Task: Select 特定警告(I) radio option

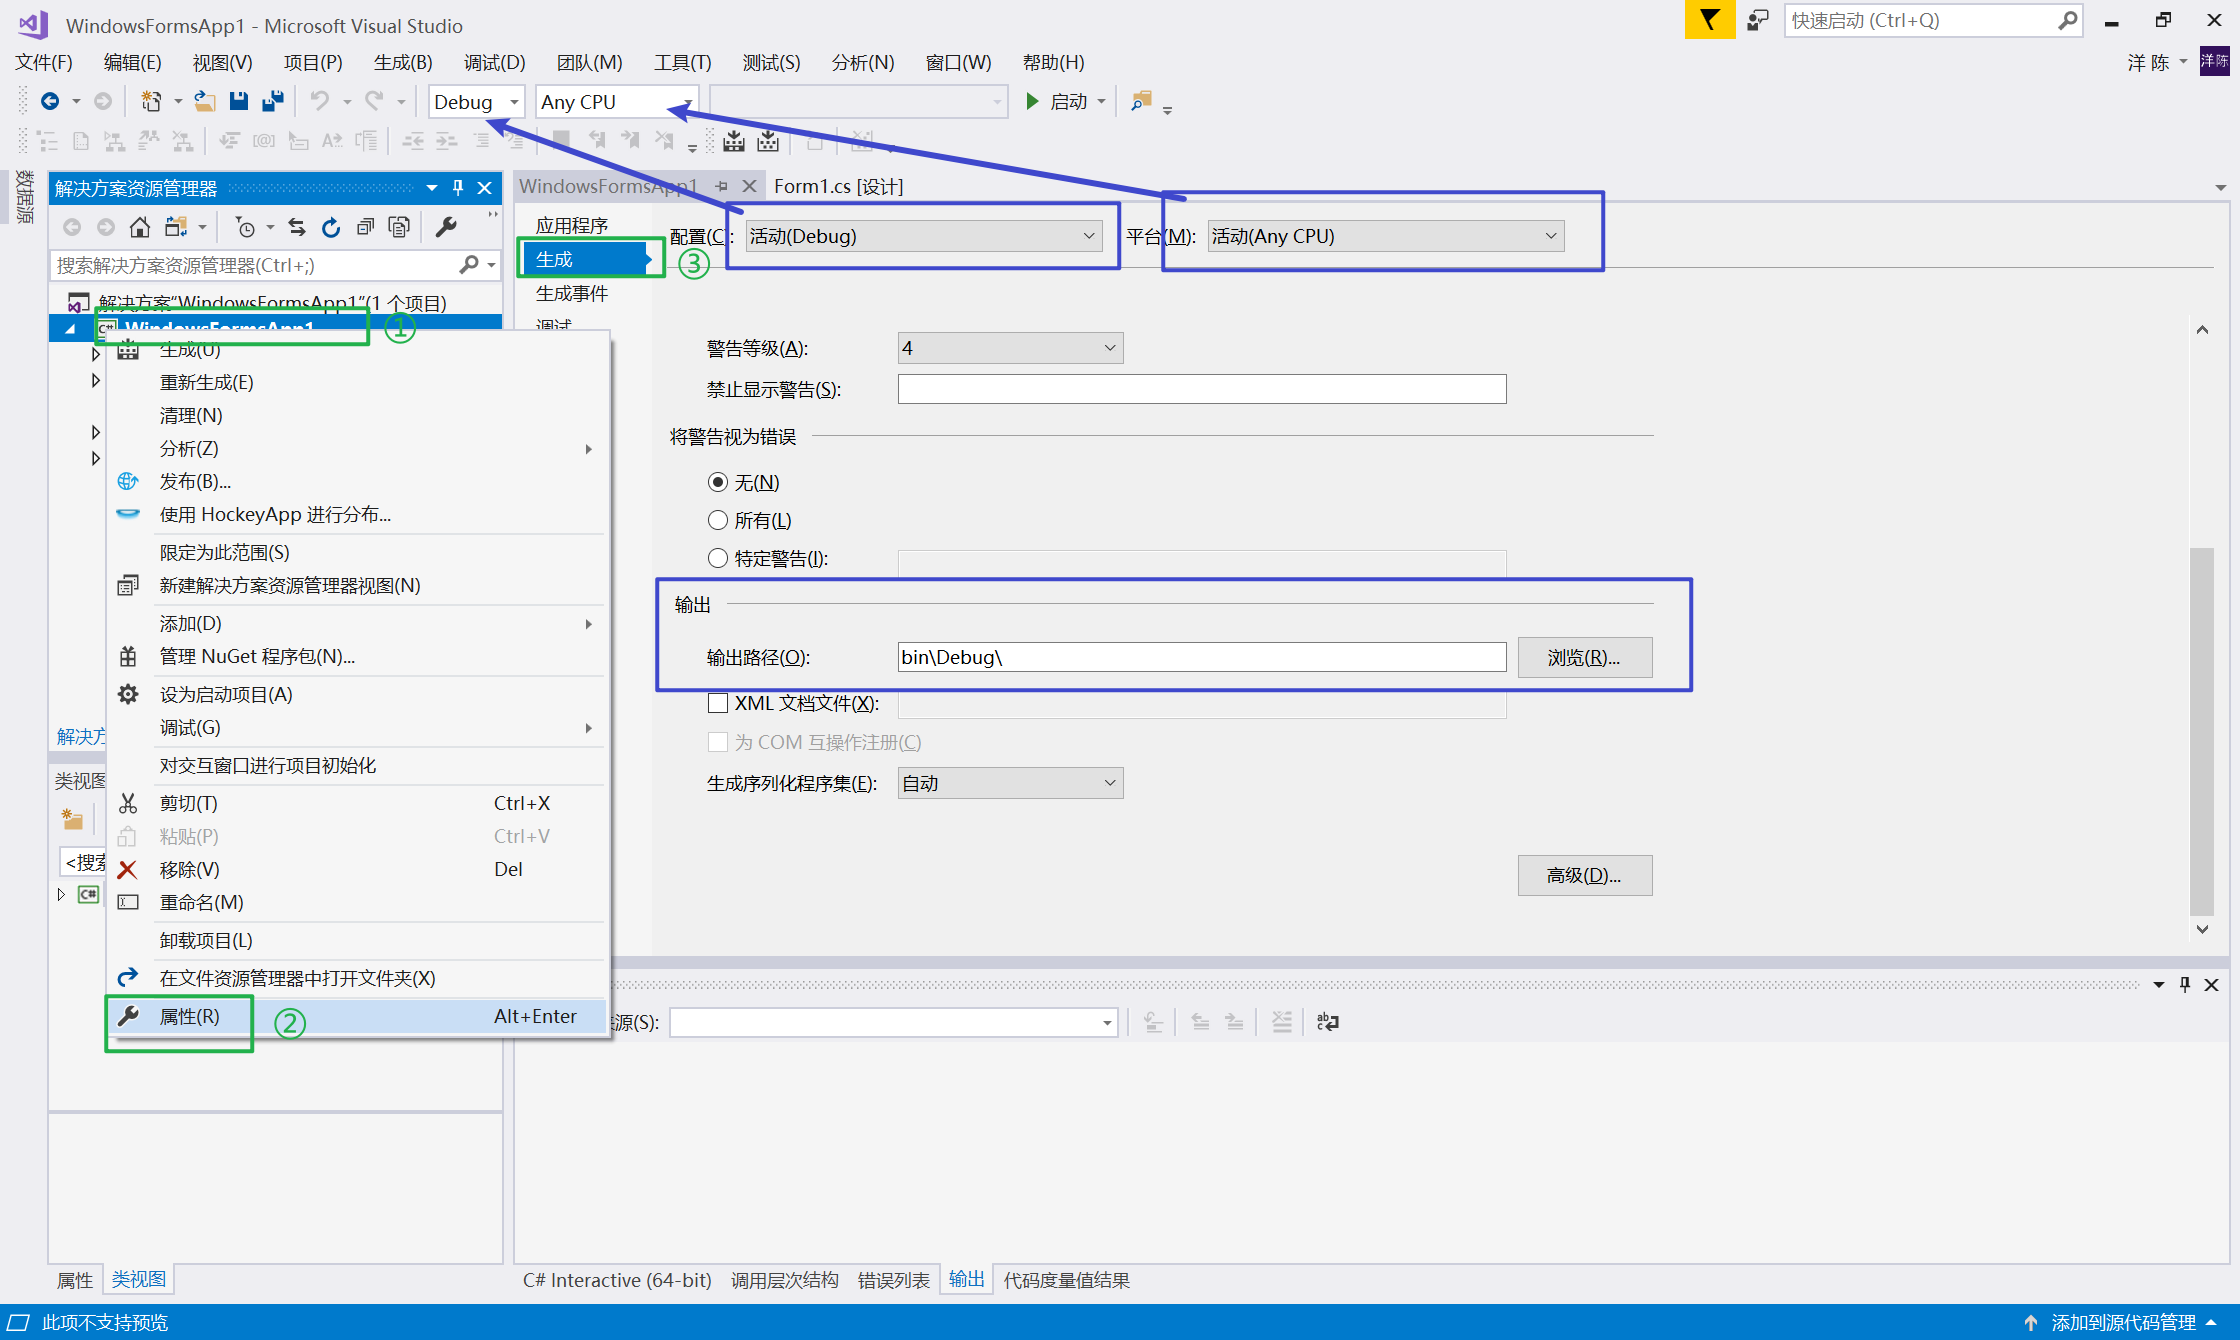Action: 718,557
